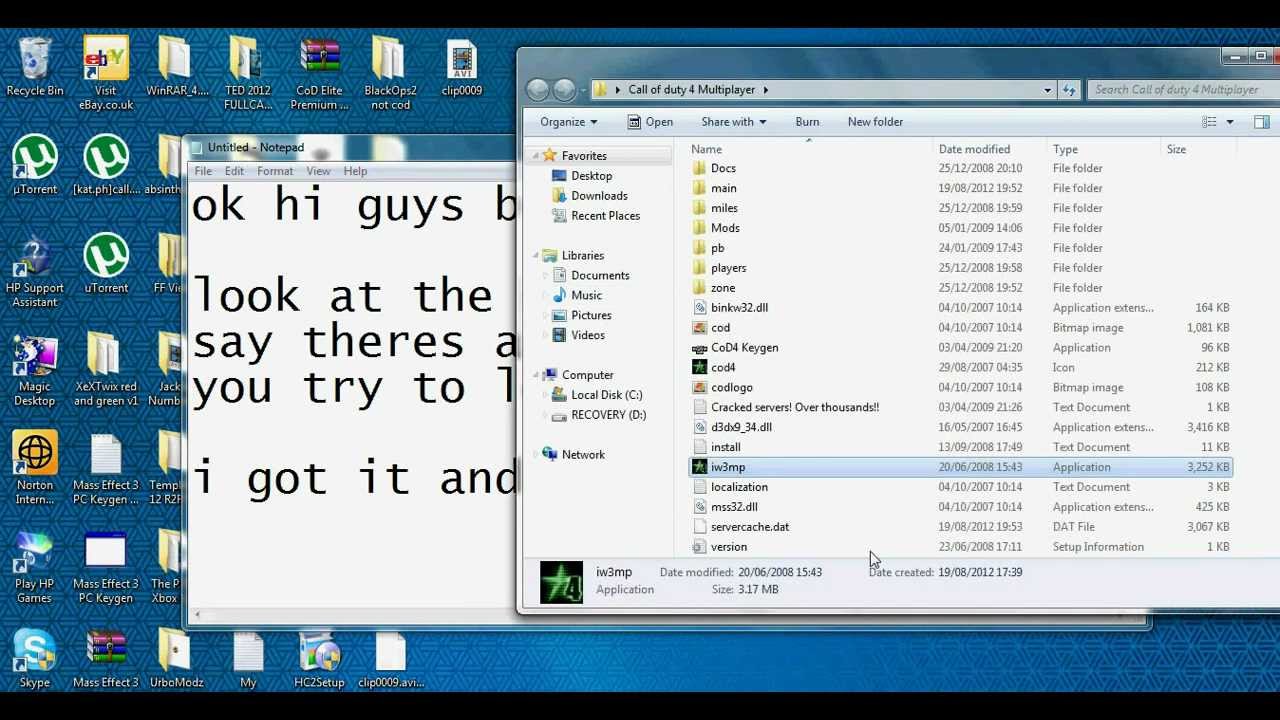
Task: Click New folder button
Action: [875, 122]
